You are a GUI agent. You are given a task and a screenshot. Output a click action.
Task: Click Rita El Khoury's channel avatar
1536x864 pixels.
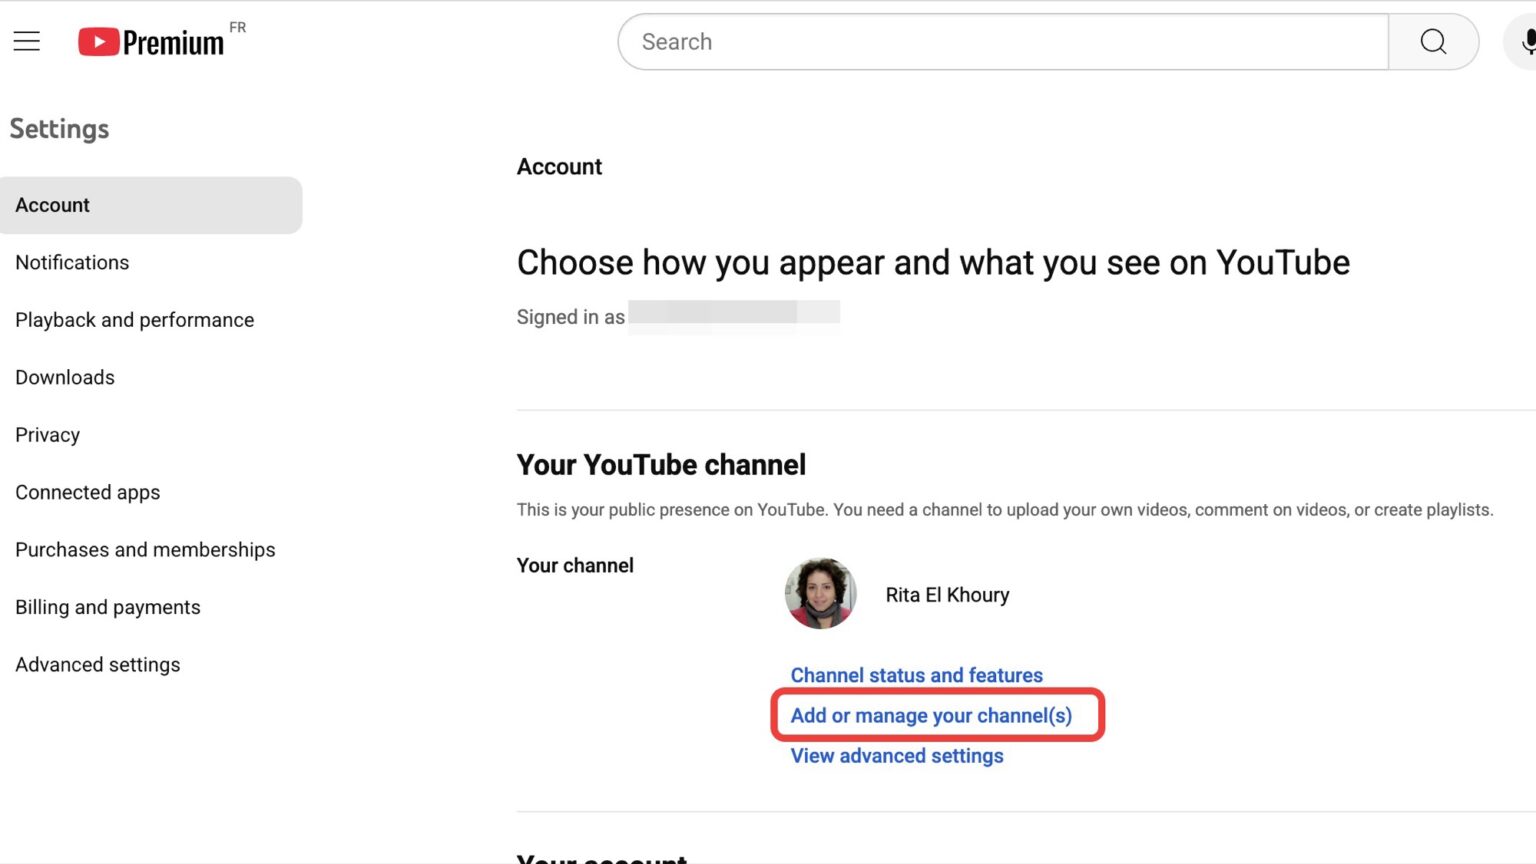point(820,593)
